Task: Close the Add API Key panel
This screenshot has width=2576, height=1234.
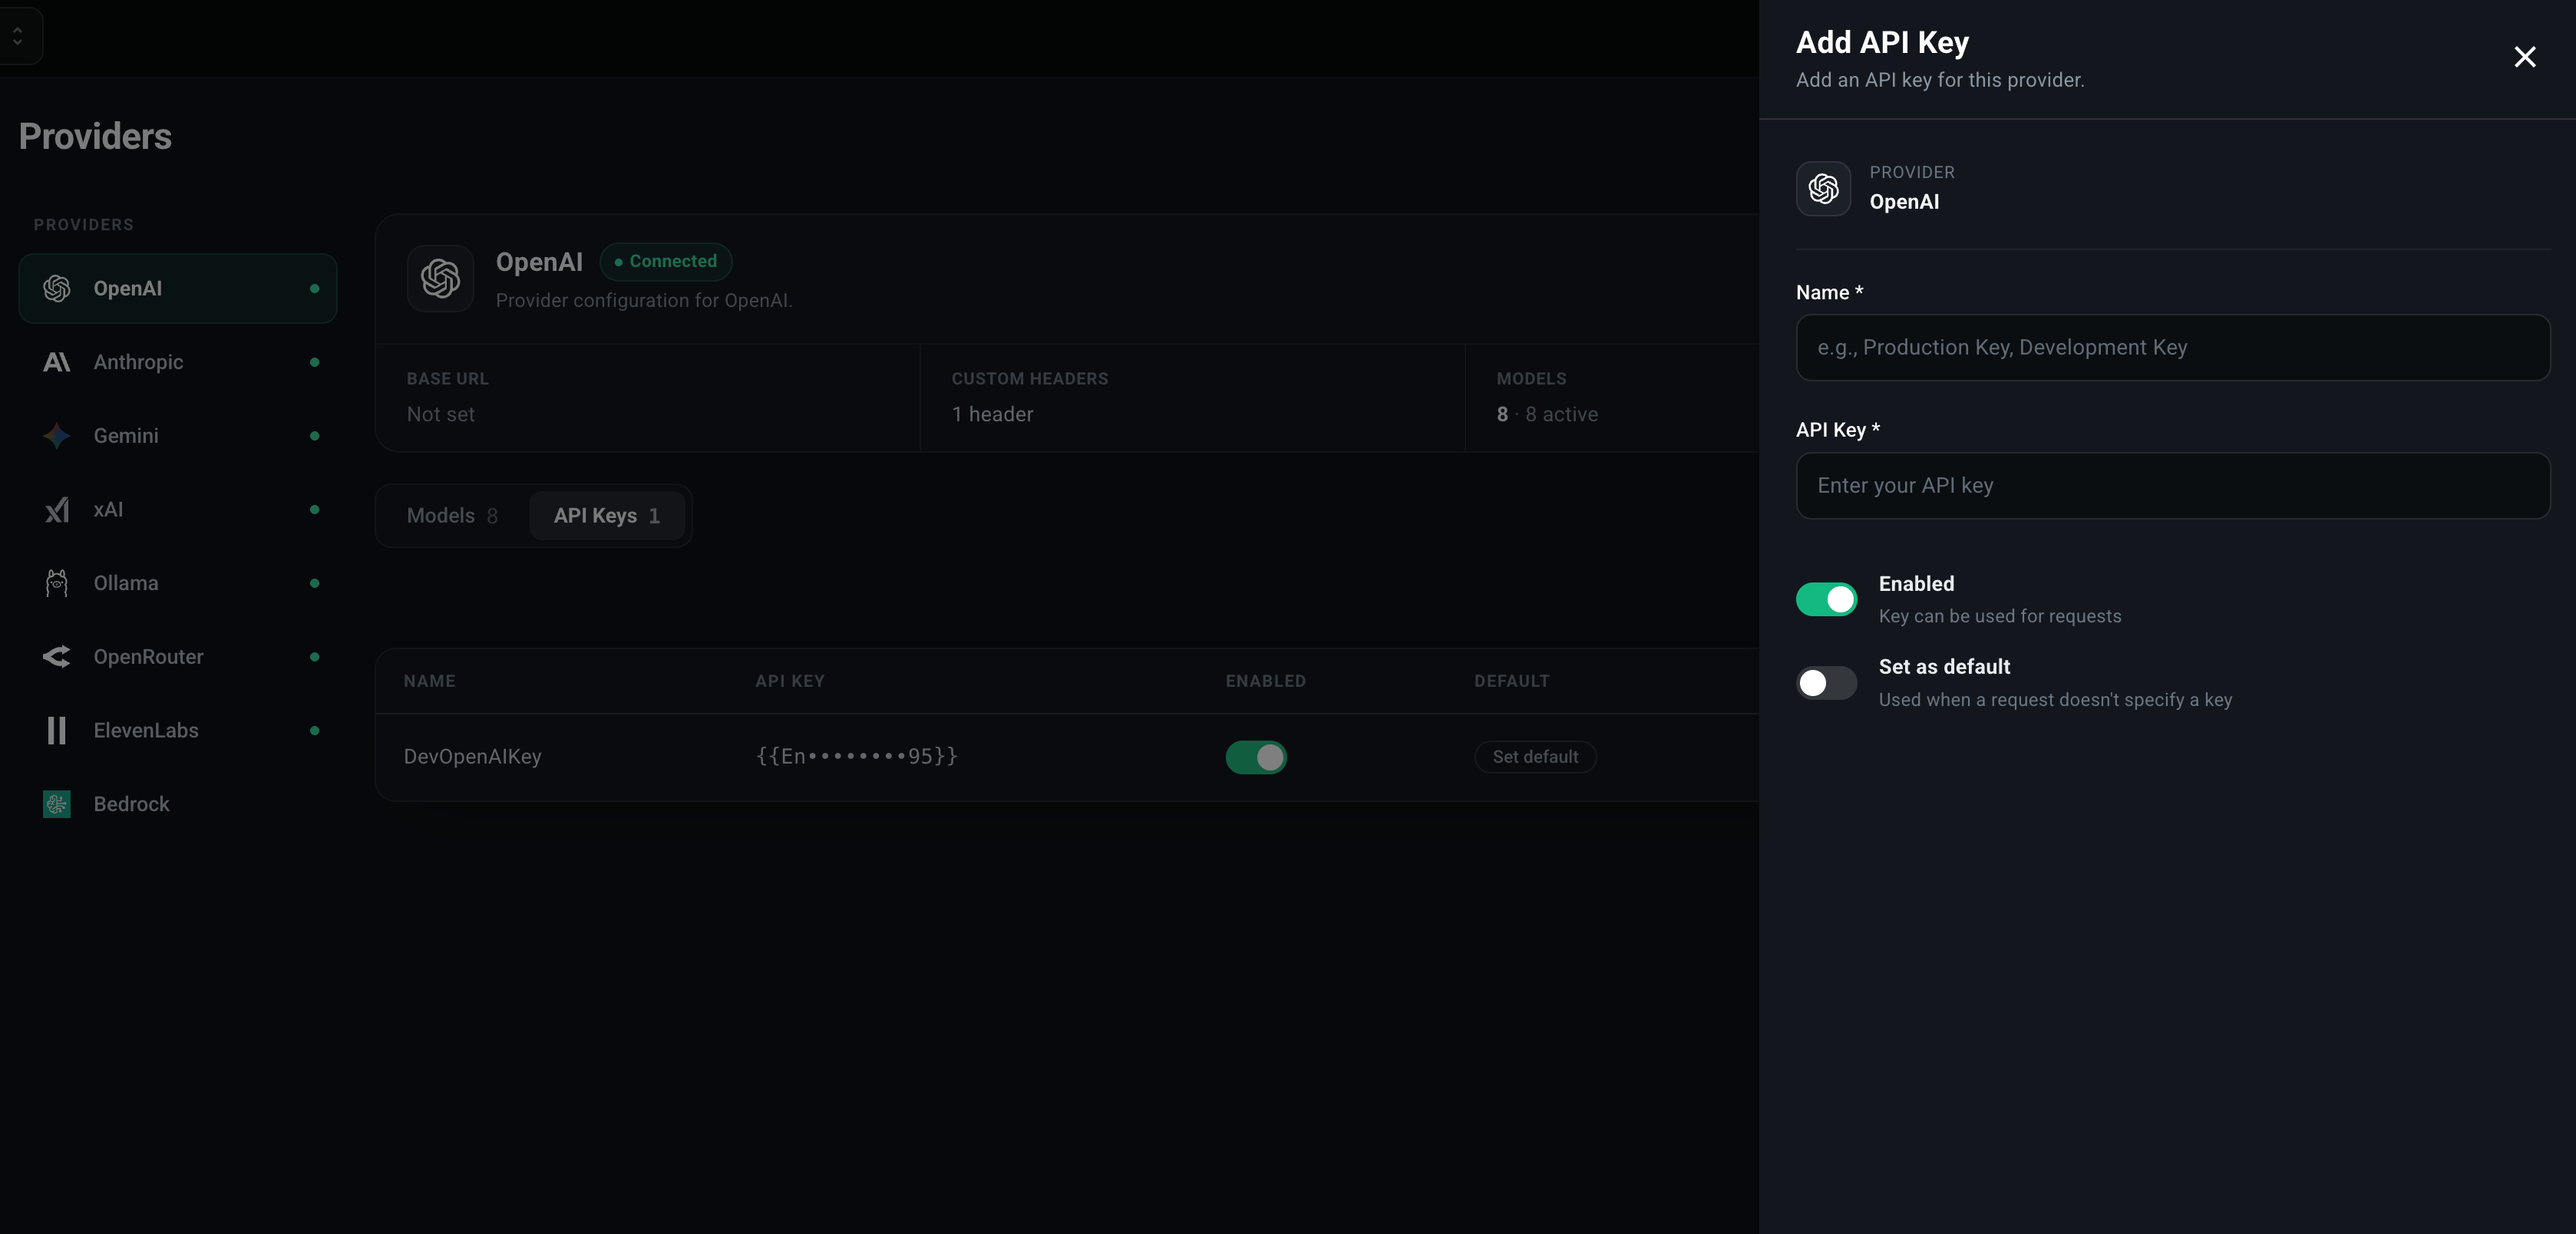Action: 2525,57
